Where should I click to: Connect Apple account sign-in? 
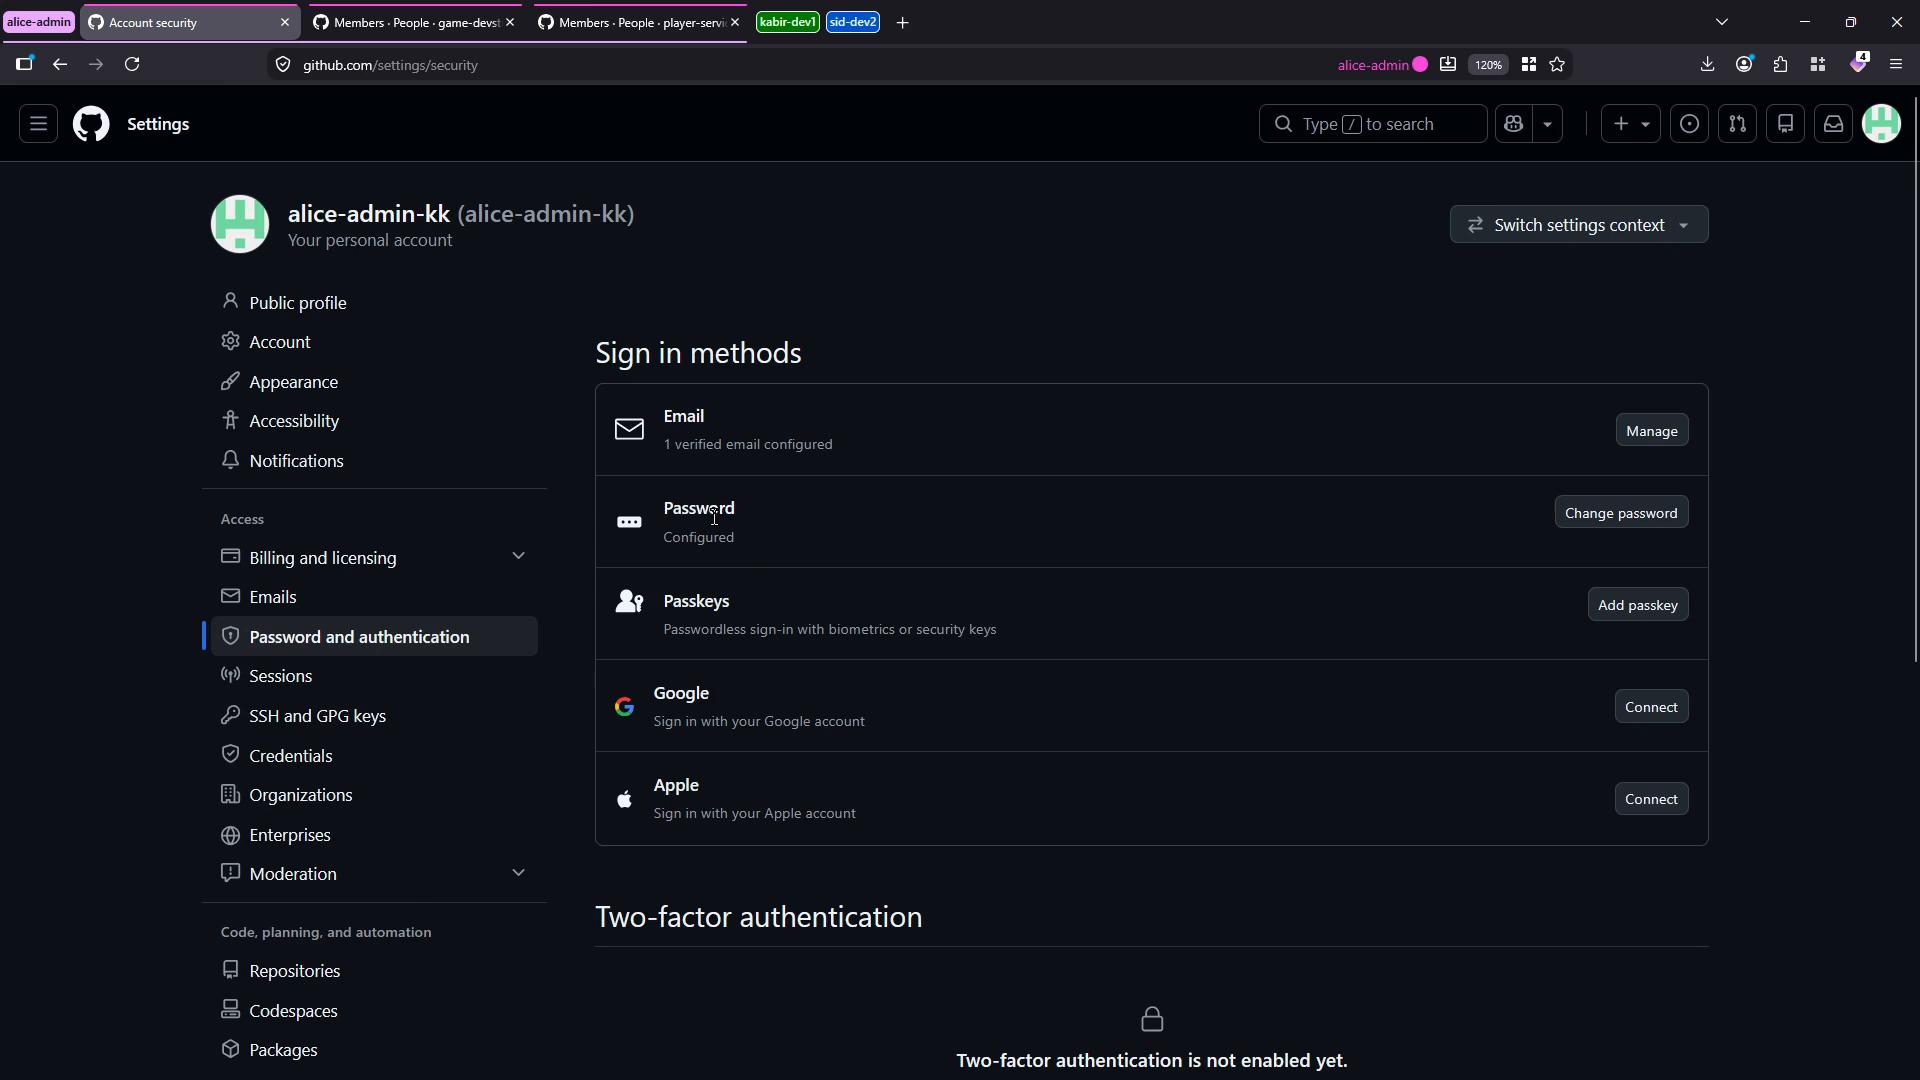(1651, 799)
